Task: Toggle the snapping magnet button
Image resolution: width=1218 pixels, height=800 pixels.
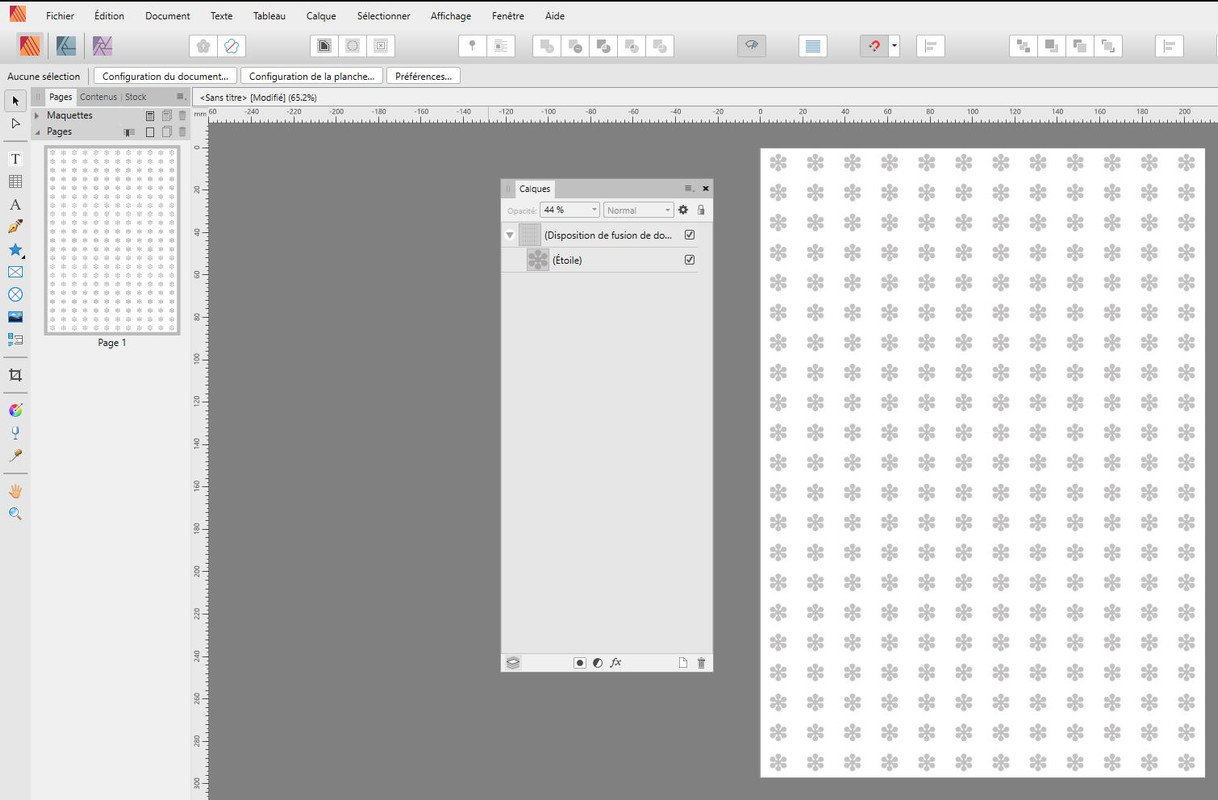Action: point(874,46)
